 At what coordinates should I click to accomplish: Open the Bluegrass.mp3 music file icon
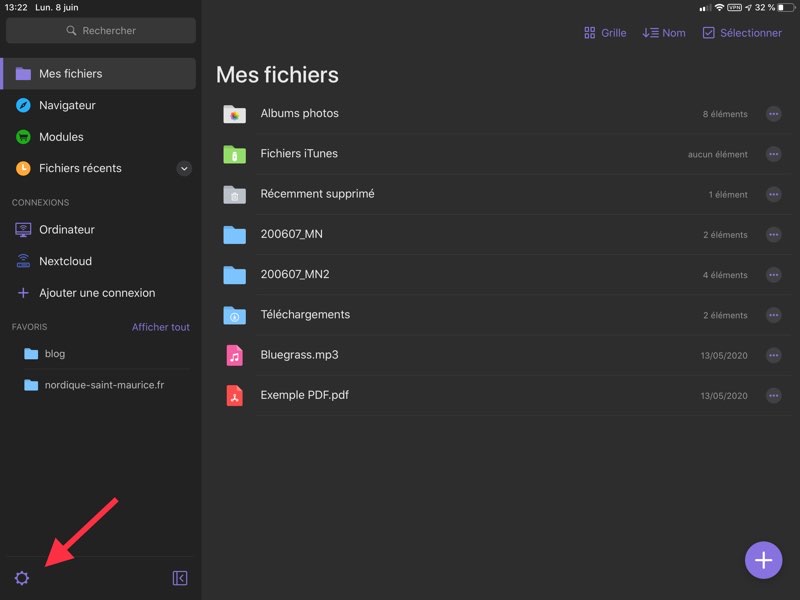click(234, 355)
